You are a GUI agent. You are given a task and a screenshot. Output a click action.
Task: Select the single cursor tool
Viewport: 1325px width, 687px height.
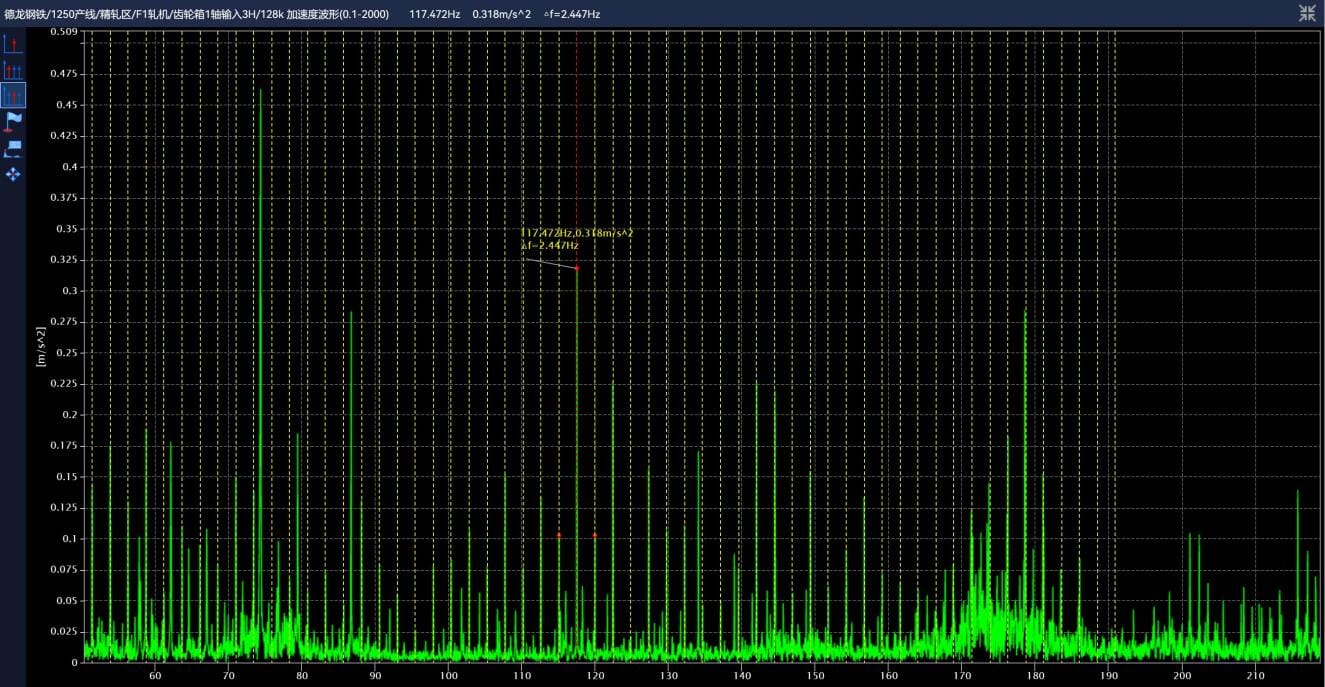point(12,44)
